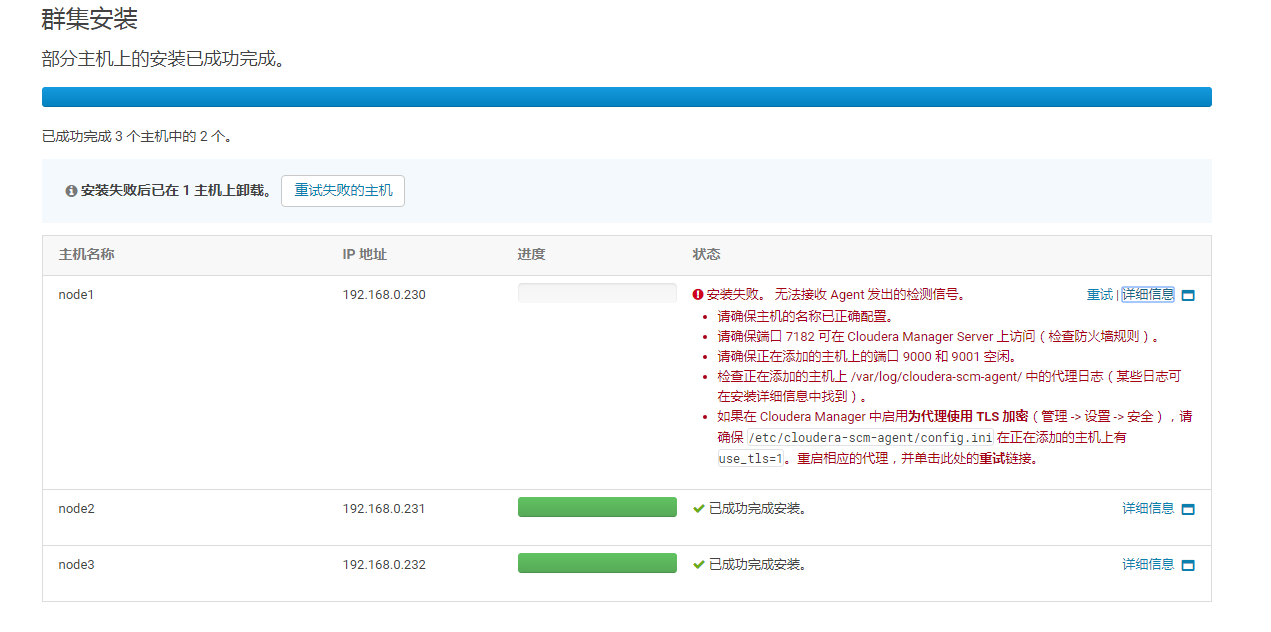Click the overall blue progress bar at top

[x=626, y=96]
